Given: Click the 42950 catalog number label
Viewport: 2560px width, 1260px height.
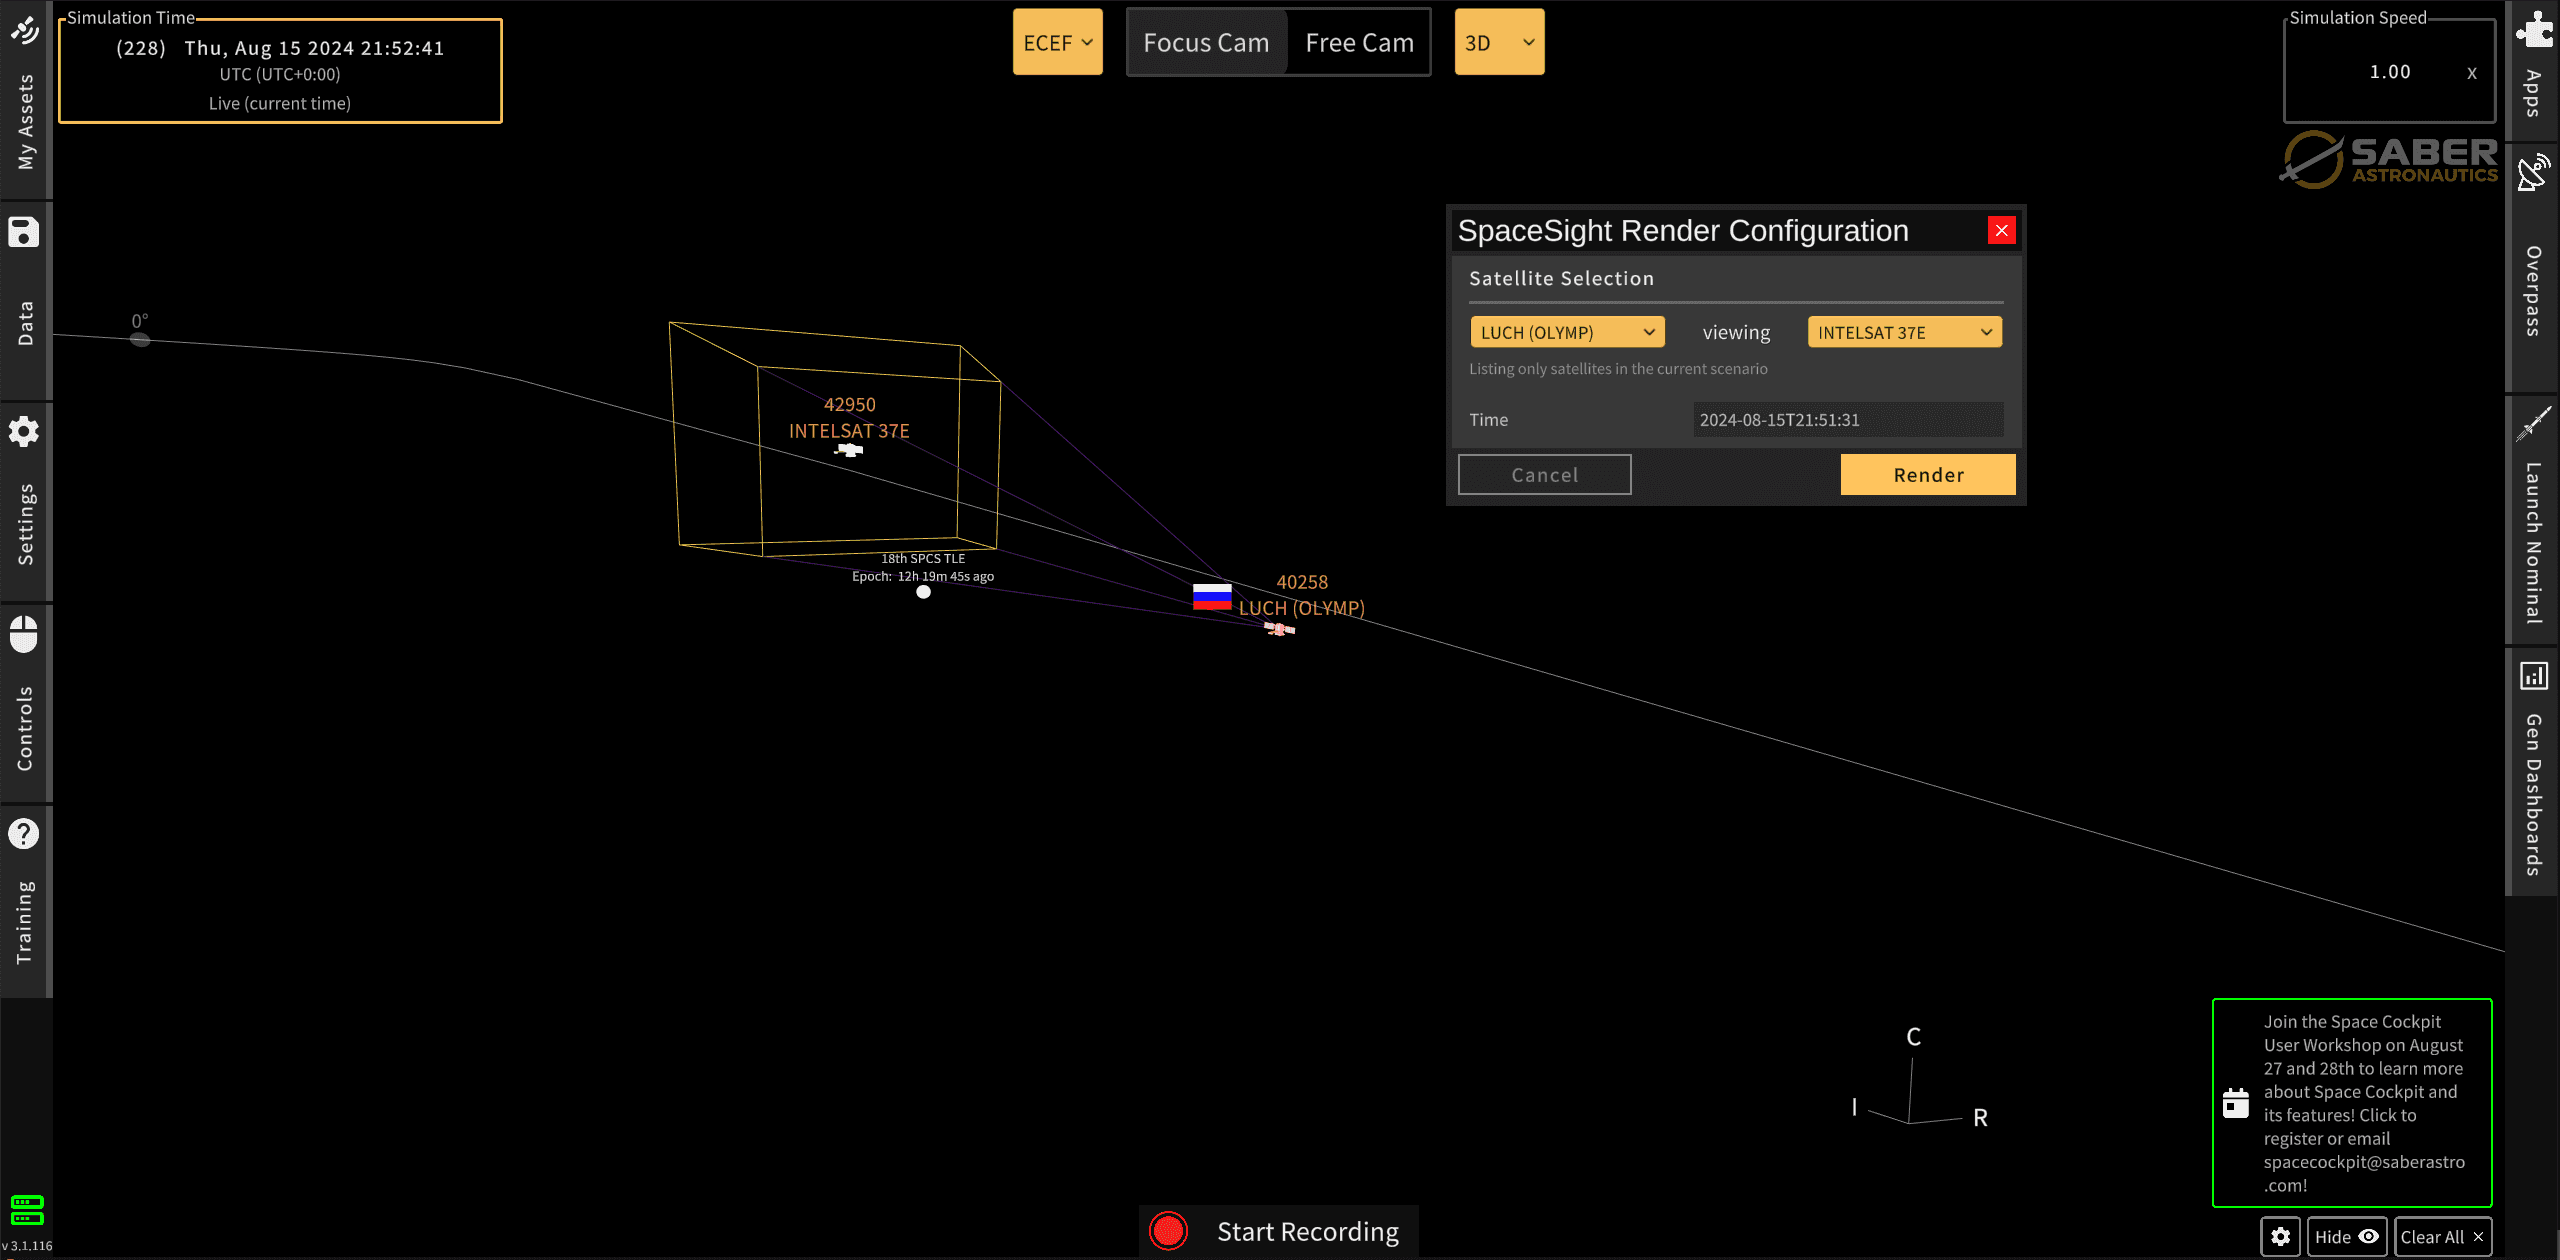Looking at the screenshot, I should (x=849, y=405).
